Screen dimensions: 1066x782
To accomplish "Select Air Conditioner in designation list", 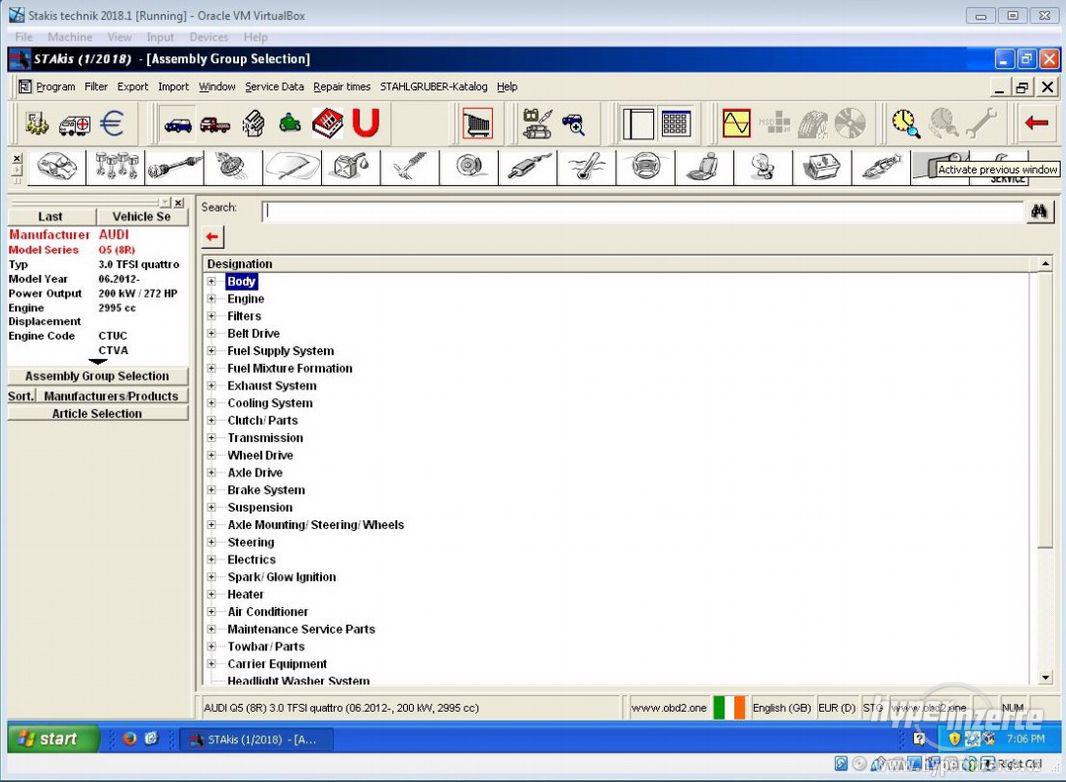I will point(267,612).
